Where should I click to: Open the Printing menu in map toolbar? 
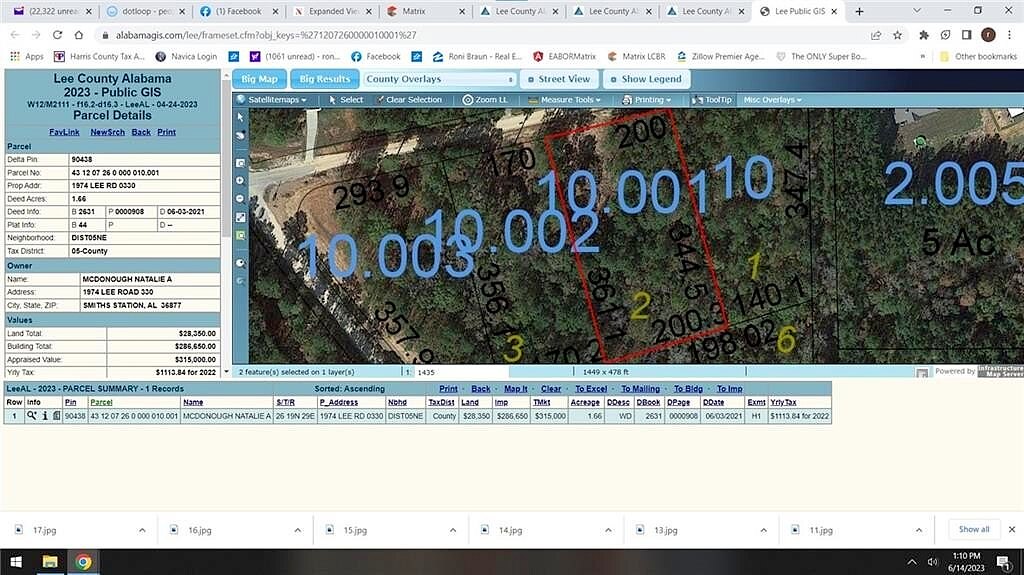point(650,100)
